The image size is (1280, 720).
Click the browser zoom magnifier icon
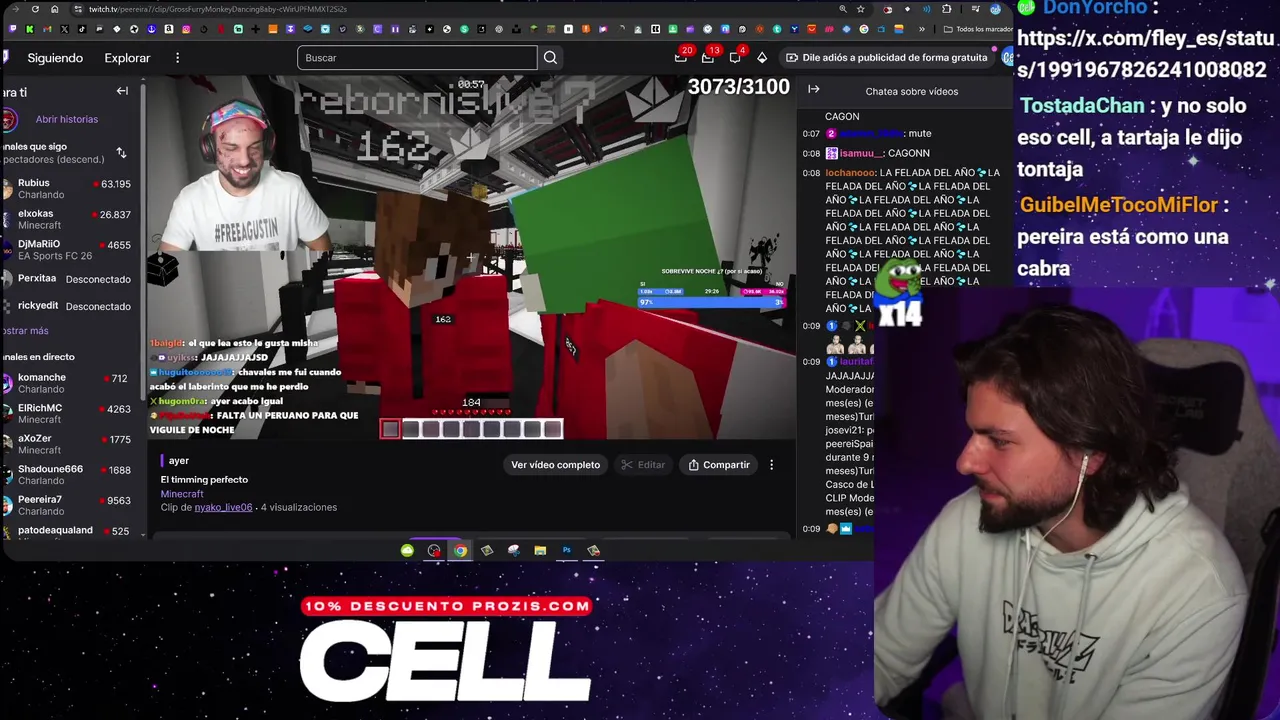(843, 10)
